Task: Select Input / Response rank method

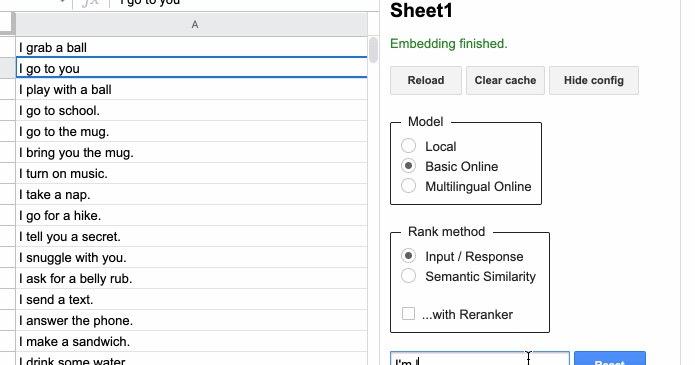Action: (408, 256)
